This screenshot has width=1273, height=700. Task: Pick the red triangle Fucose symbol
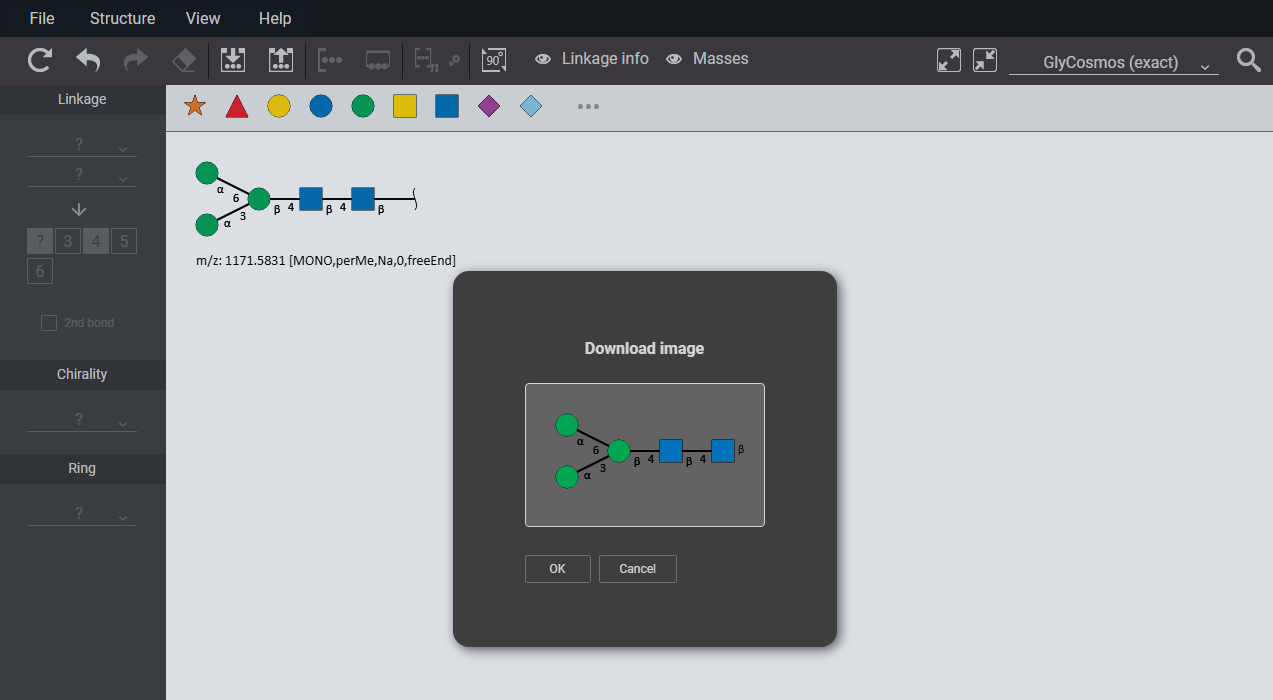coord(237,105)
